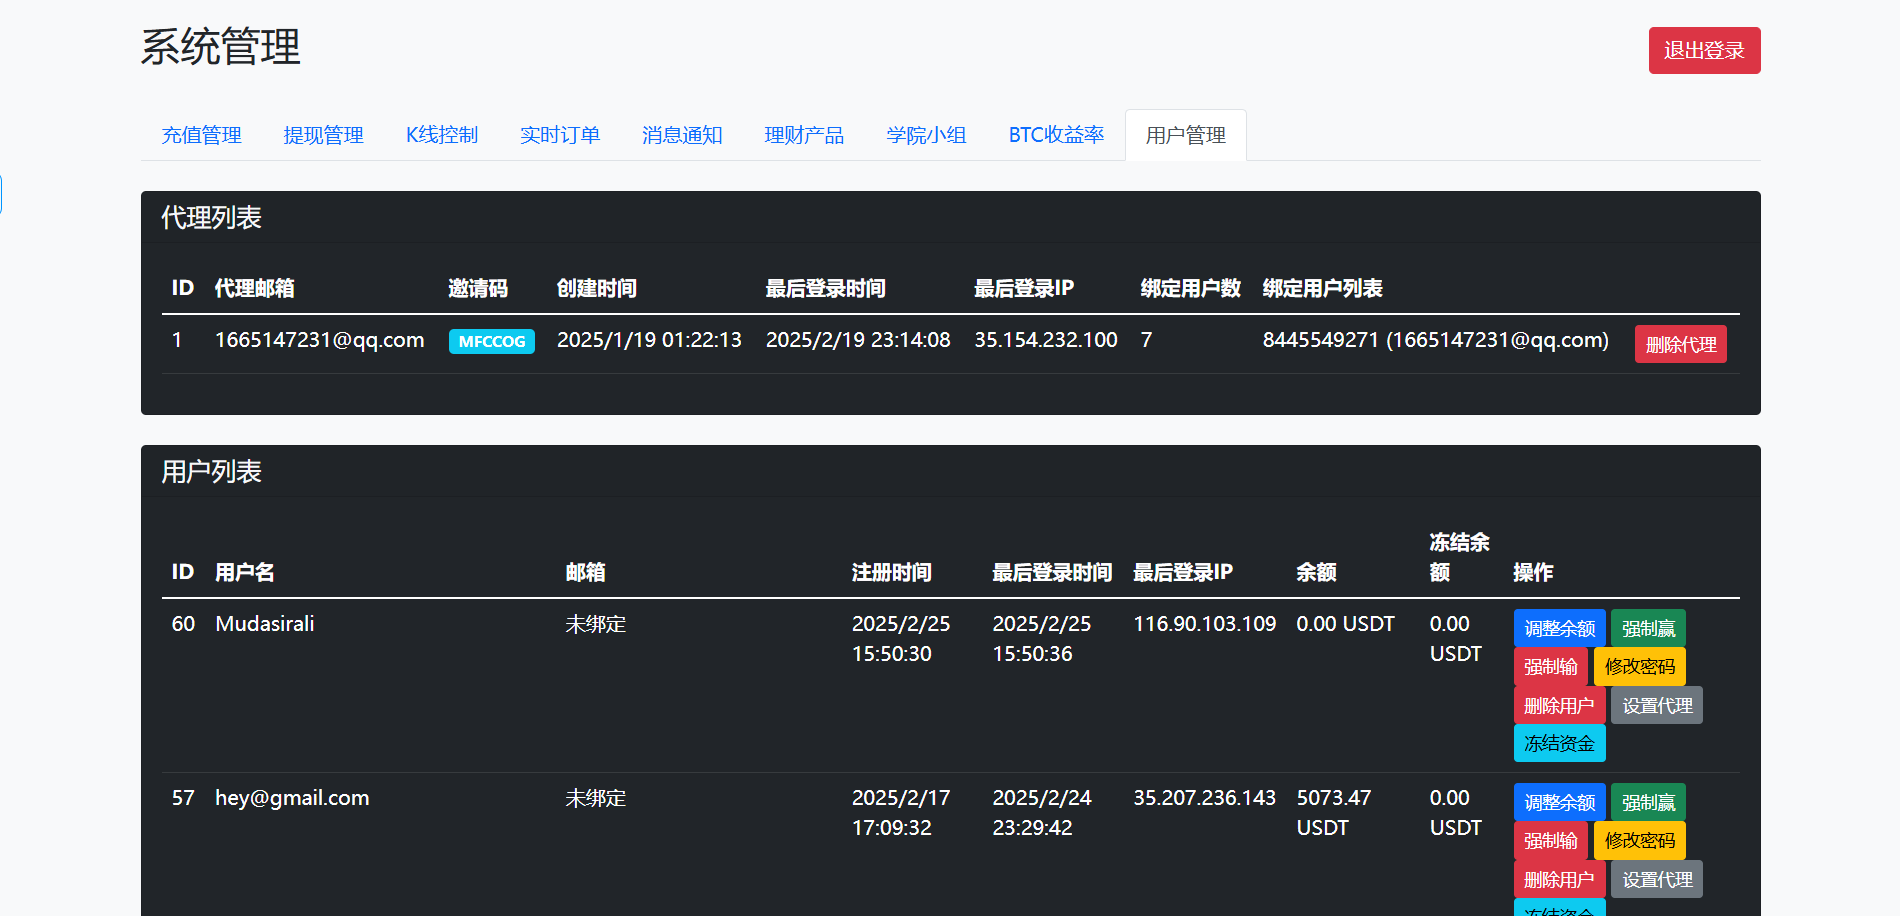Viewport: 1900px width, 916px height.
Task: Click the MFCCOG invite code badge
Action: (x=492, y=341)
